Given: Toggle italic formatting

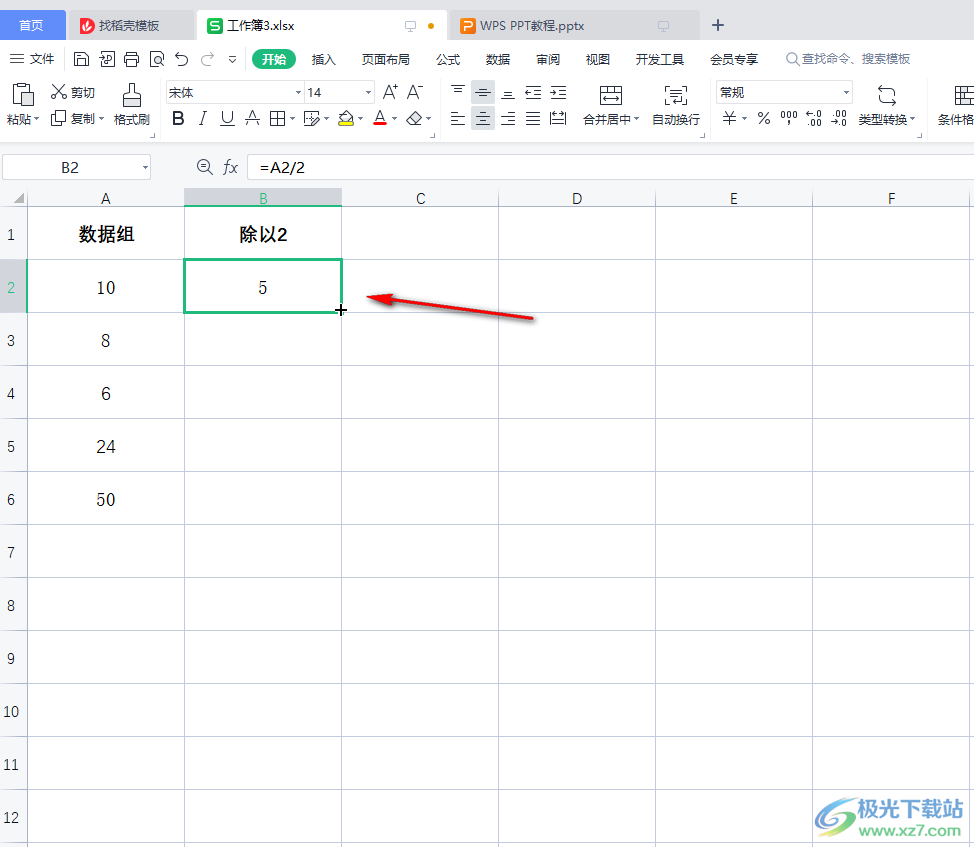Looking at the screenshot, I should [202, 118].
